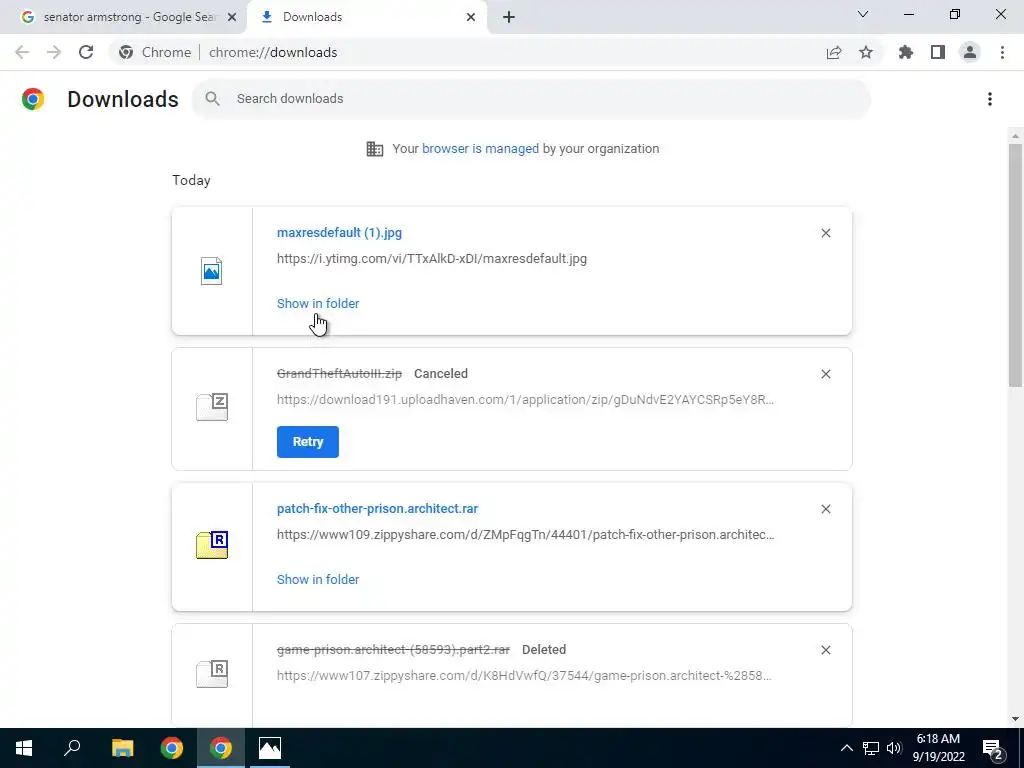Open Windows taskbar search
The image size is (1024, 768).
coord(72,748)
